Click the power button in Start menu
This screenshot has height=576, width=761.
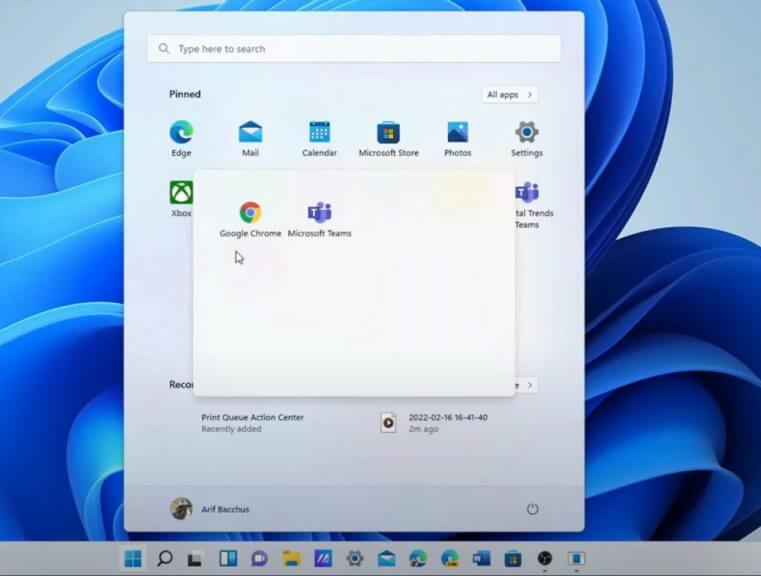click(x=532, y=509)
